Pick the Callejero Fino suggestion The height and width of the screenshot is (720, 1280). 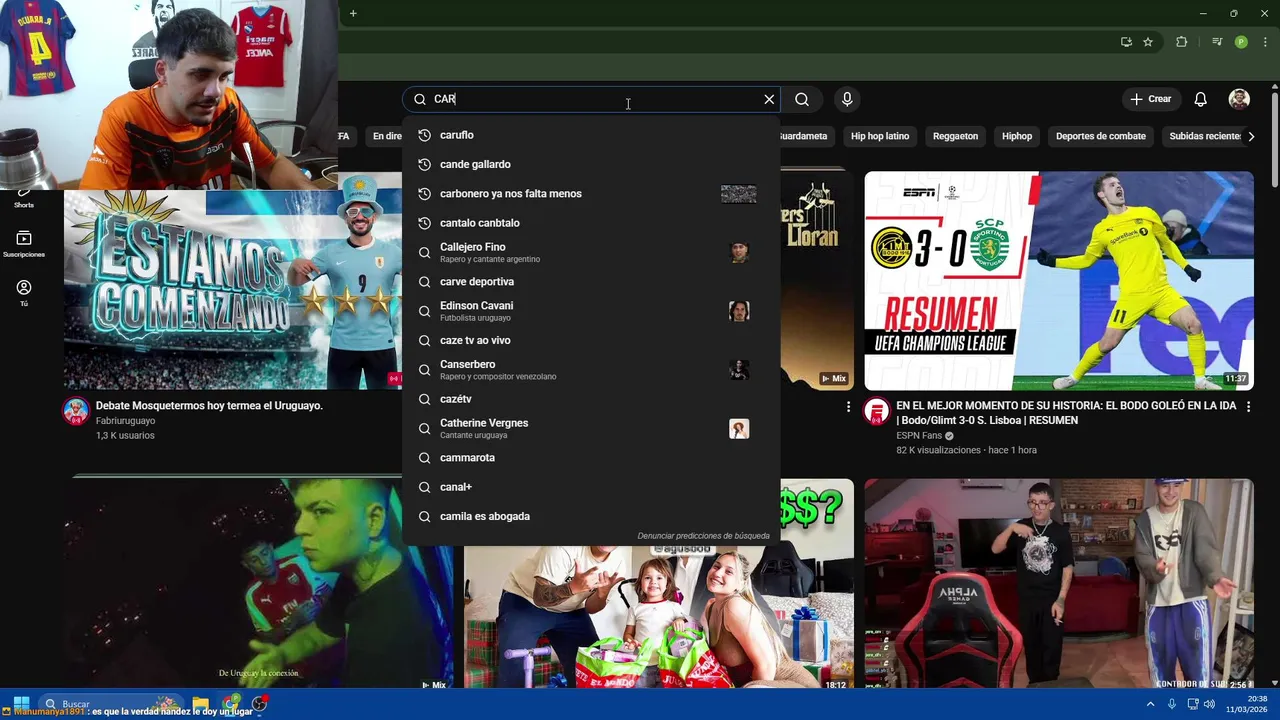(x=591, y=252)
